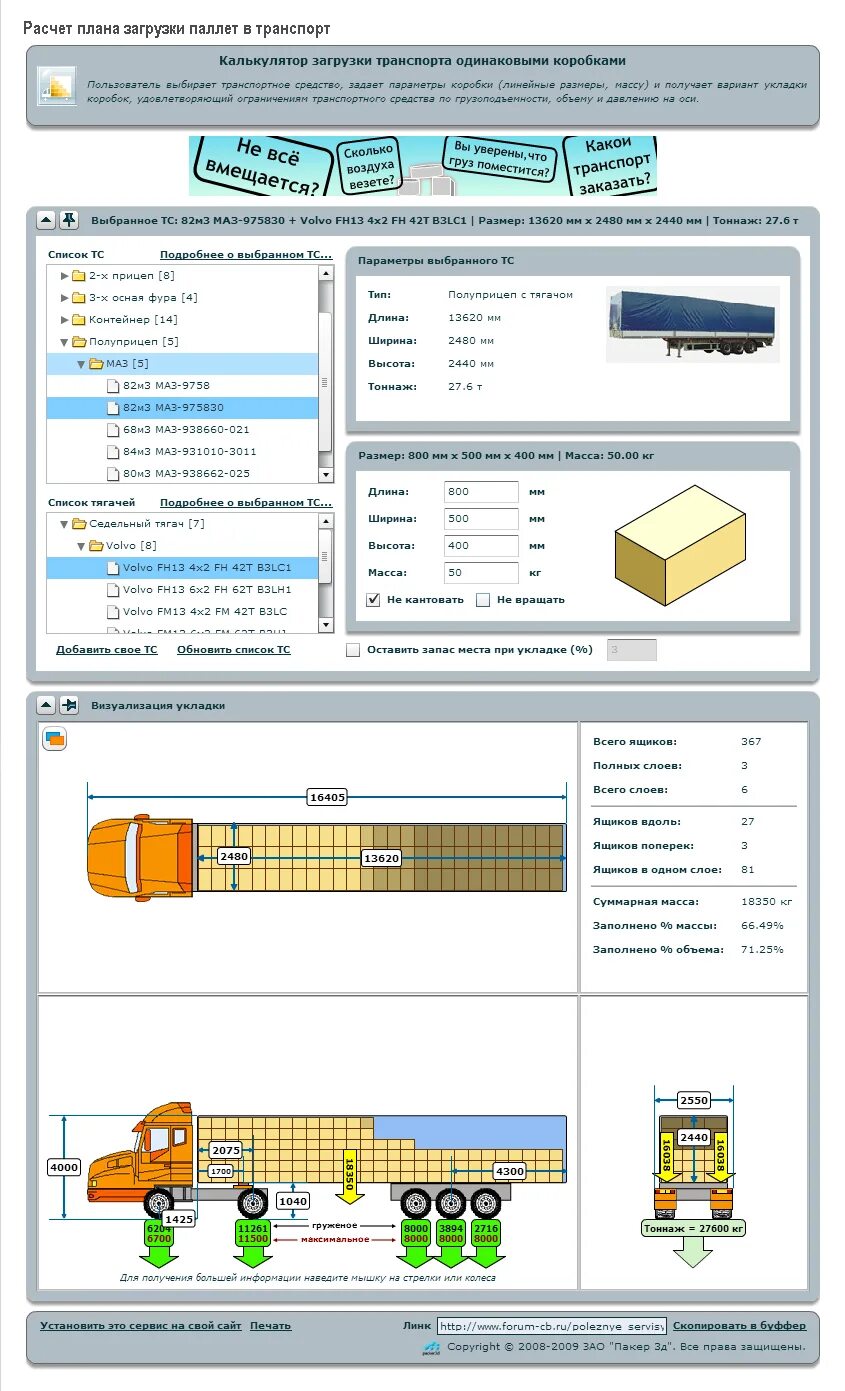Toggle the Не кантовать checkbox
Viewport: 845px width, 1391px height.
(x=374, y=600)
